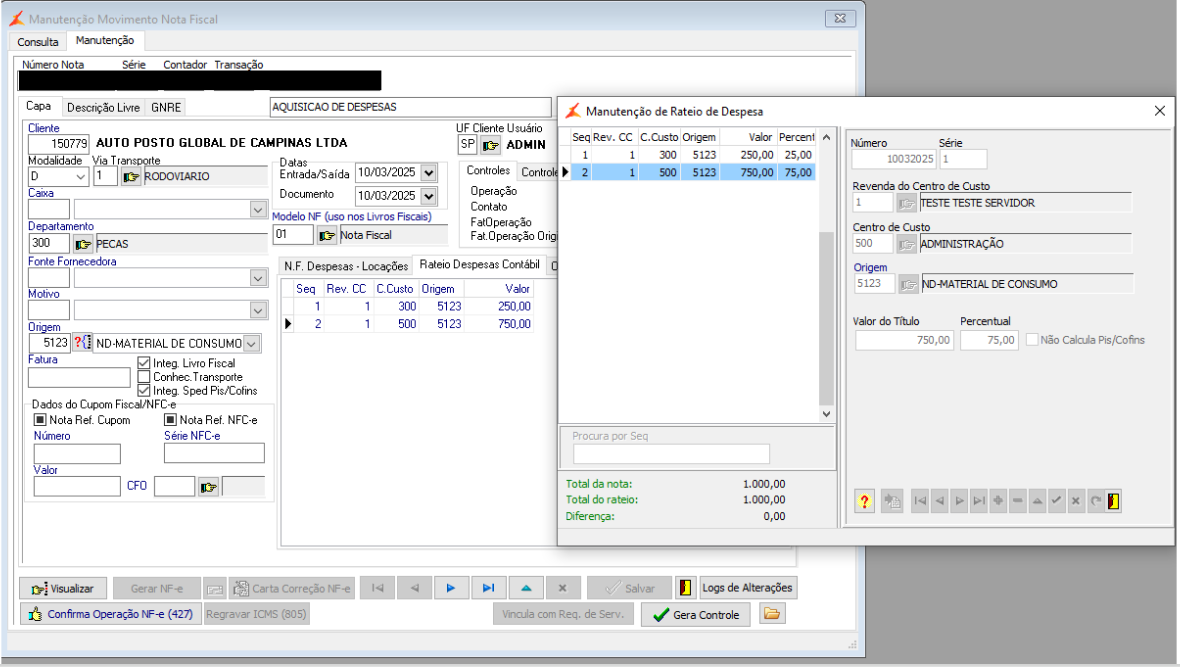Open Logs de Alterações
Screen dimensions: 1180x667
[747, 588]
